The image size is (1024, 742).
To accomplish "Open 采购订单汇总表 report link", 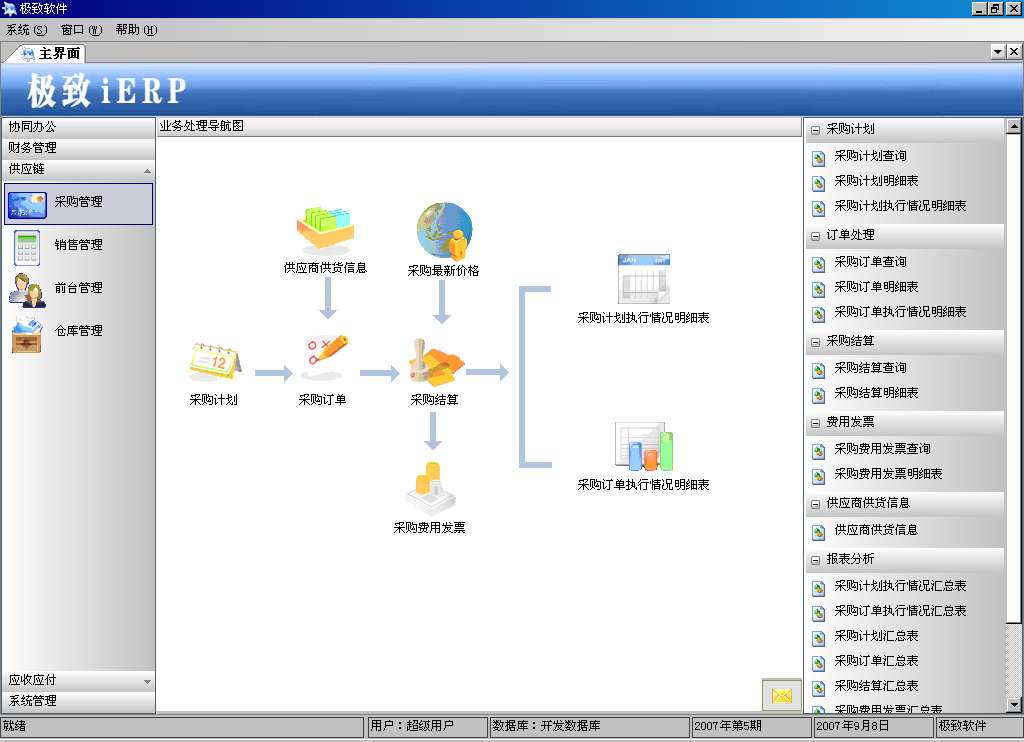I will click(876, 661).
